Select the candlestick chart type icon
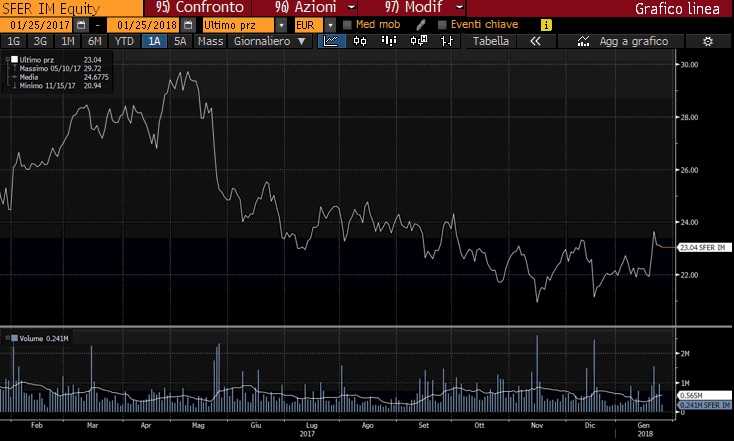Image resolution: width=734 pixels, height=441 pixels. (360, 41)
